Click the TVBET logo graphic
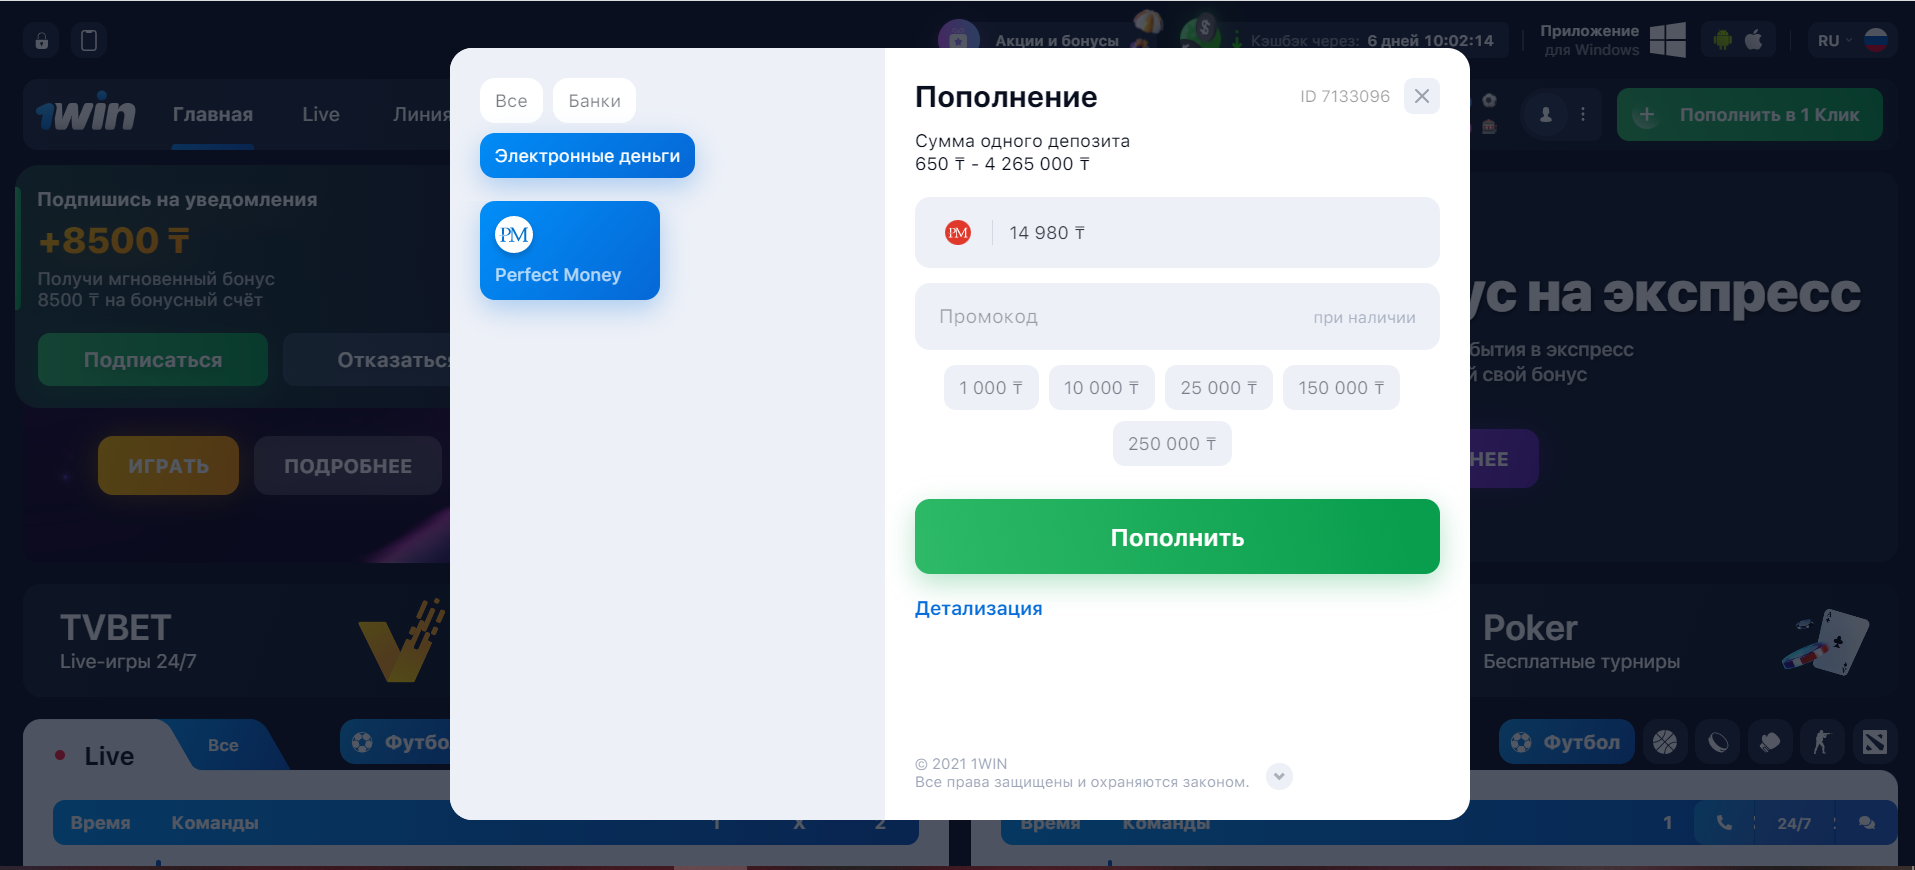Image resolution: width=1915 pixels, height=870 pixels. (401, 642)
